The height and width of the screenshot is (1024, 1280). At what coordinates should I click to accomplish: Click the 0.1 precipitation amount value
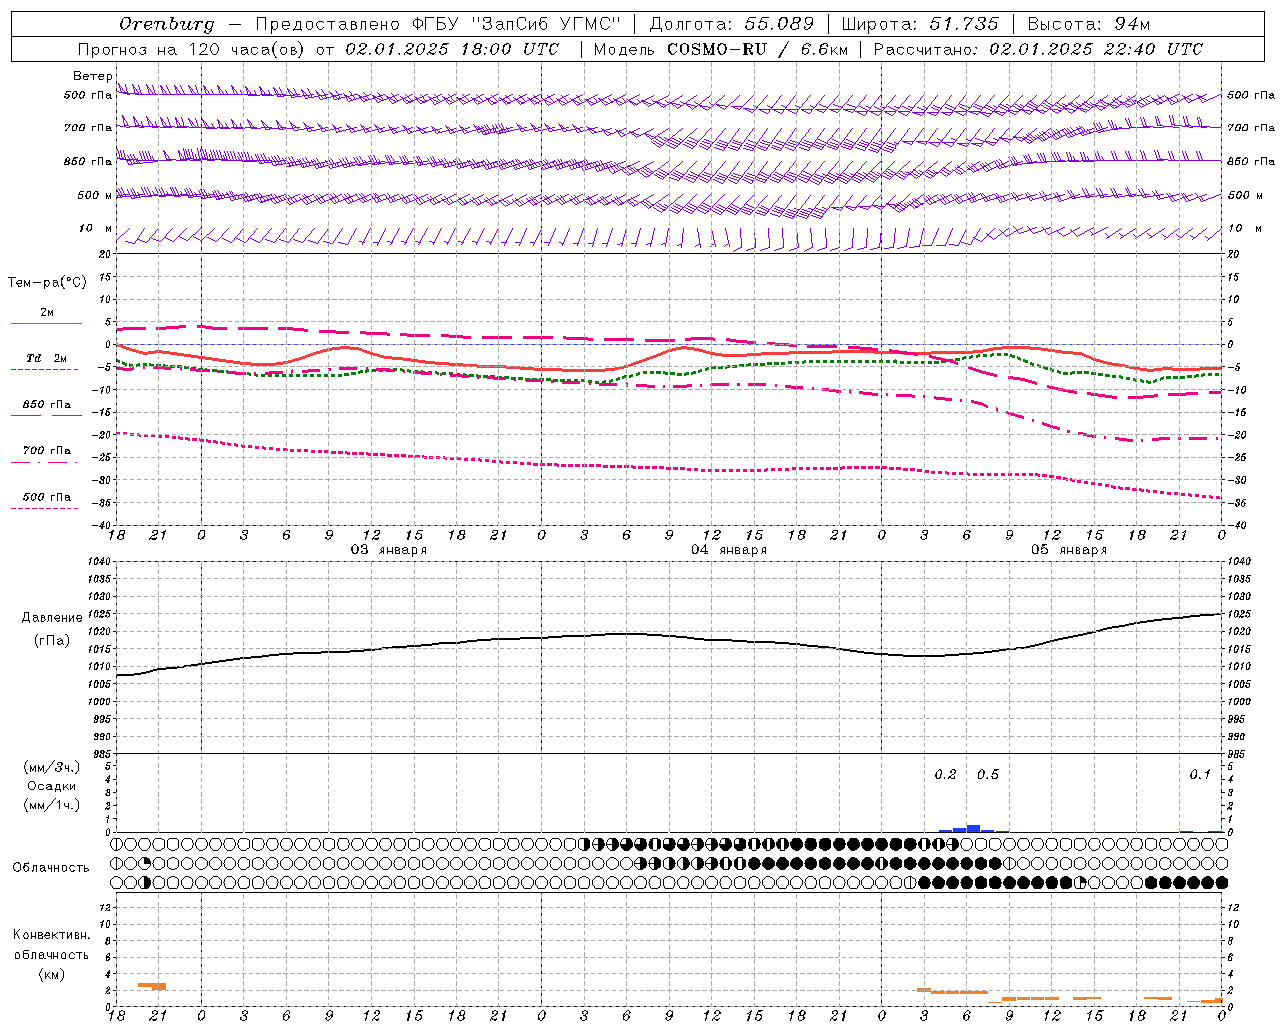point(1200,775)
